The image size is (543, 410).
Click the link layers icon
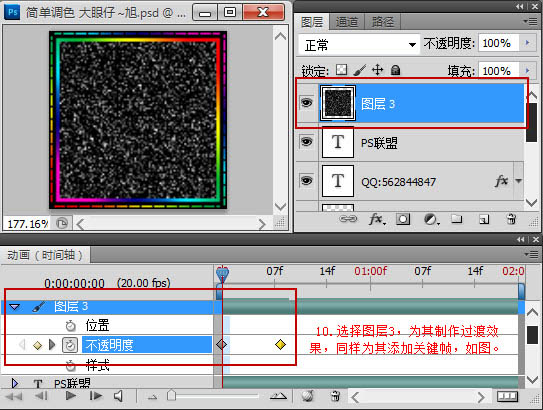(x=348, y=219)
